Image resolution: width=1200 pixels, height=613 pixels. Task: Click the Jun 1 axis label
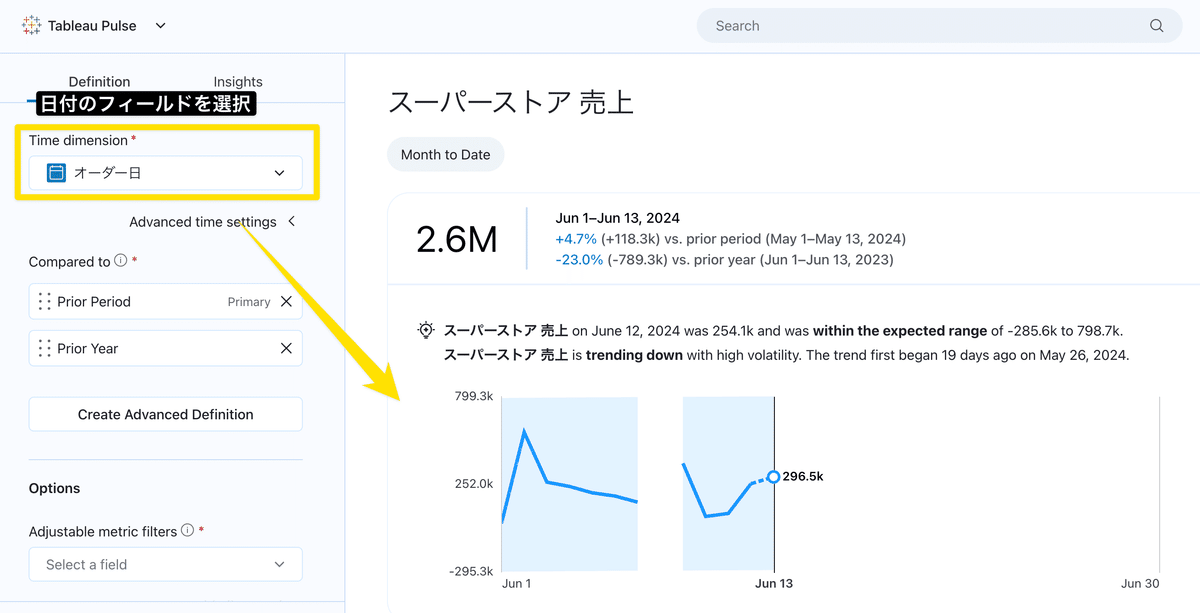point(517,583)
